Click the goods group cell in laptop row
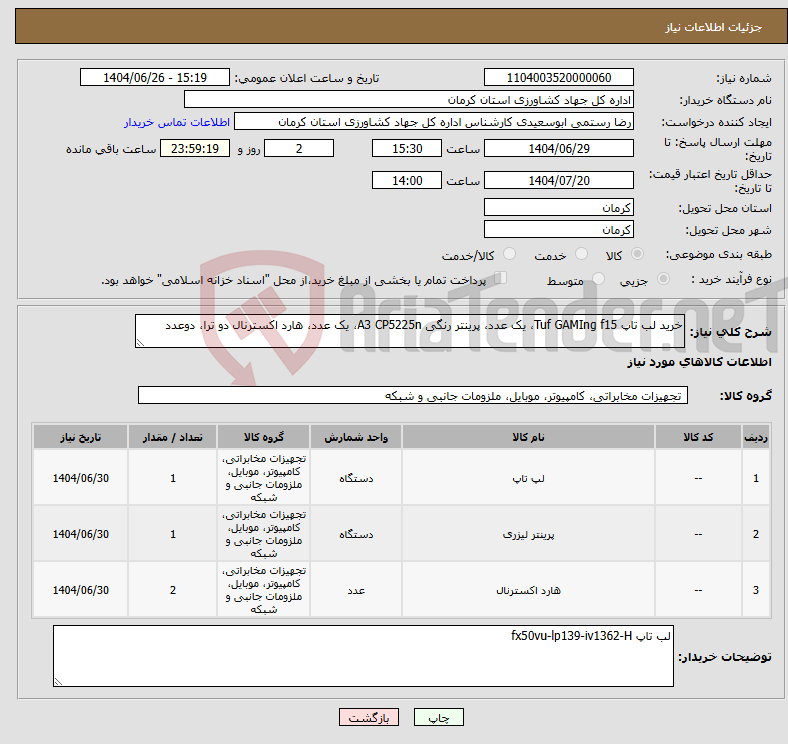788x744 pixels. coord(263,478)
